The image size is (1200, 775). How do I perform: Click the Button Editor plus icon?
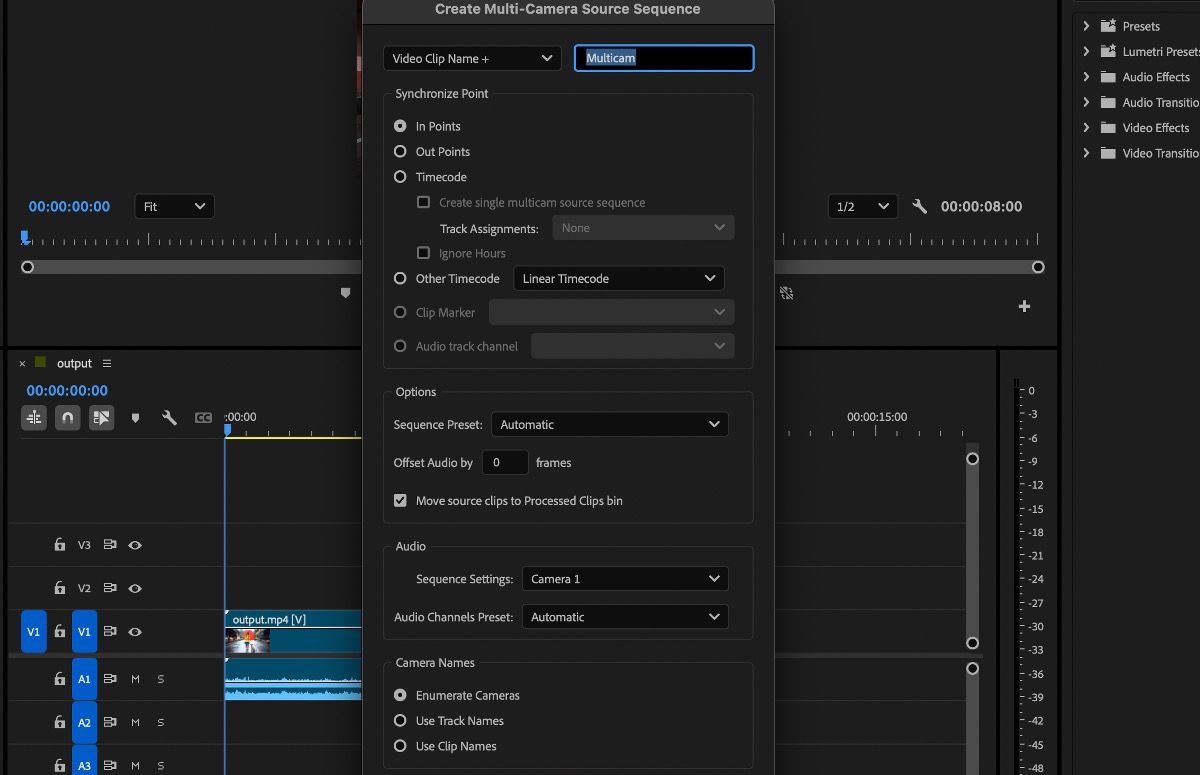(x=1024, y=306)
